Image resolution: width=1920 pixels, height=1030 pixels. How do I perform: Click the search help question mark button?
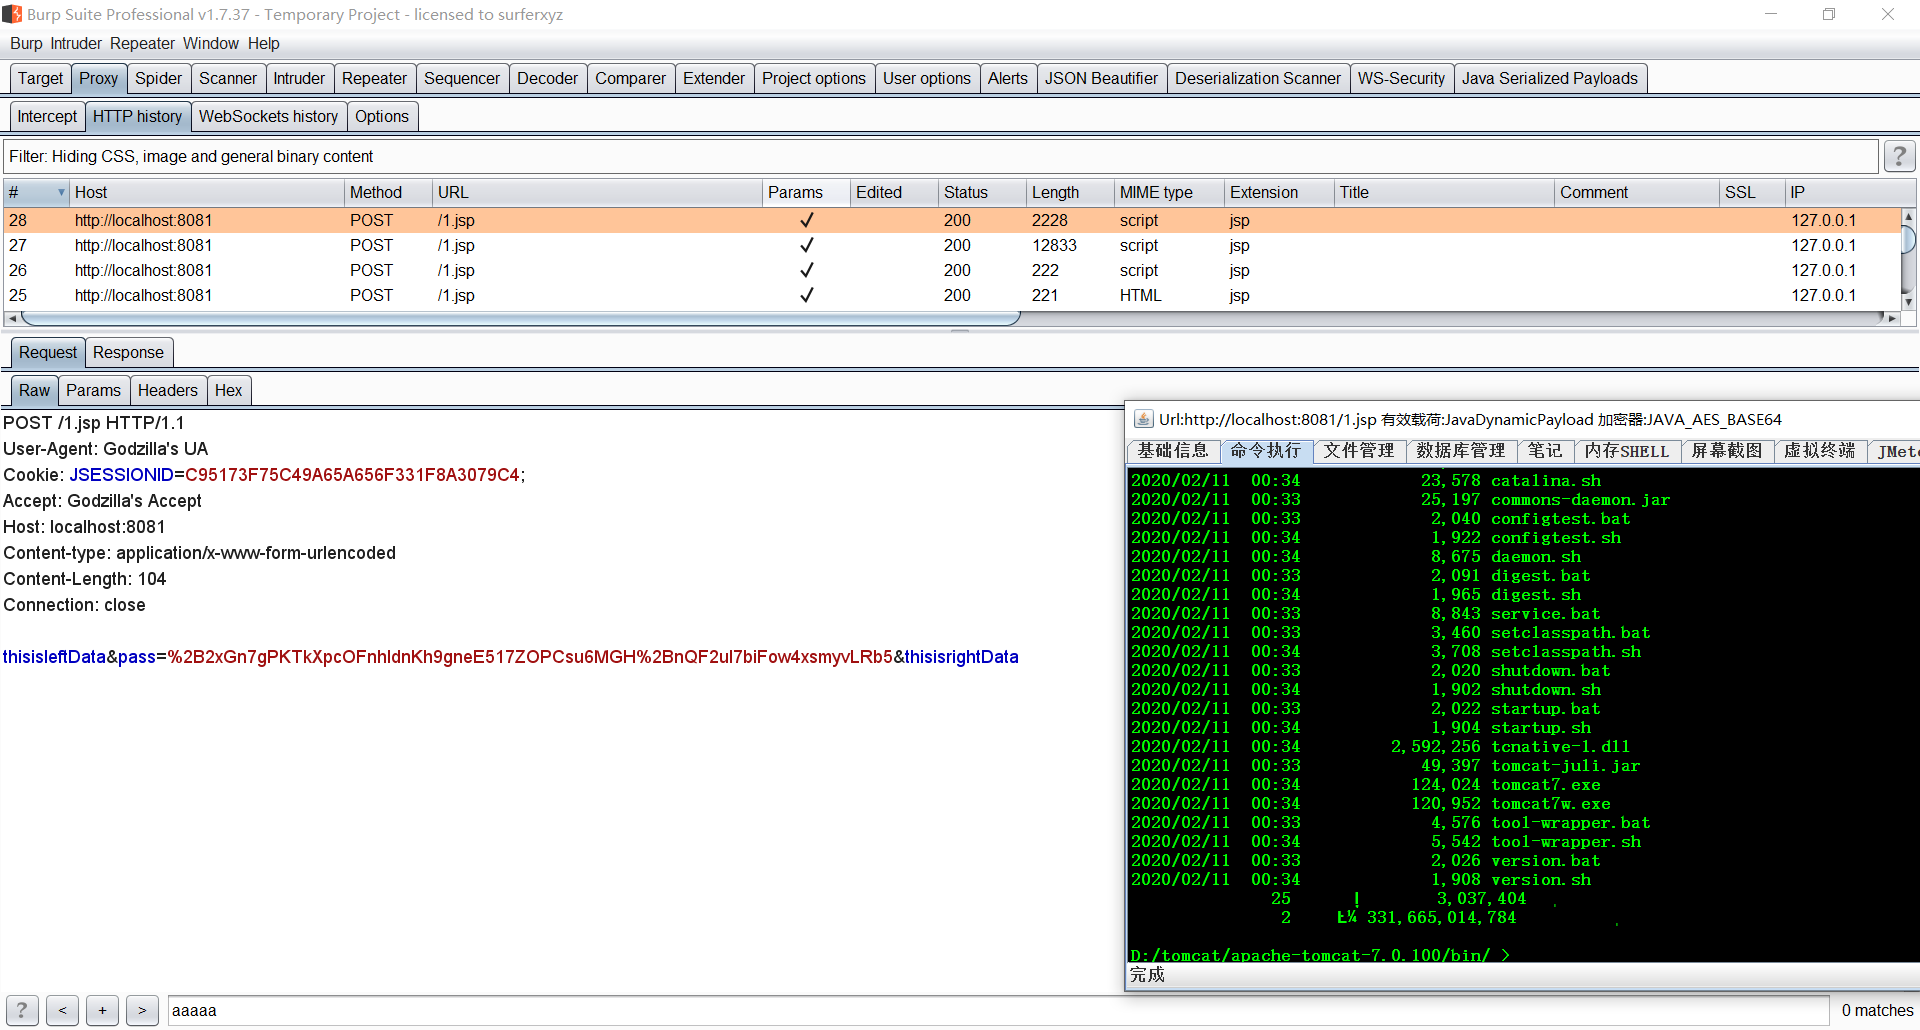(22, 1010)
